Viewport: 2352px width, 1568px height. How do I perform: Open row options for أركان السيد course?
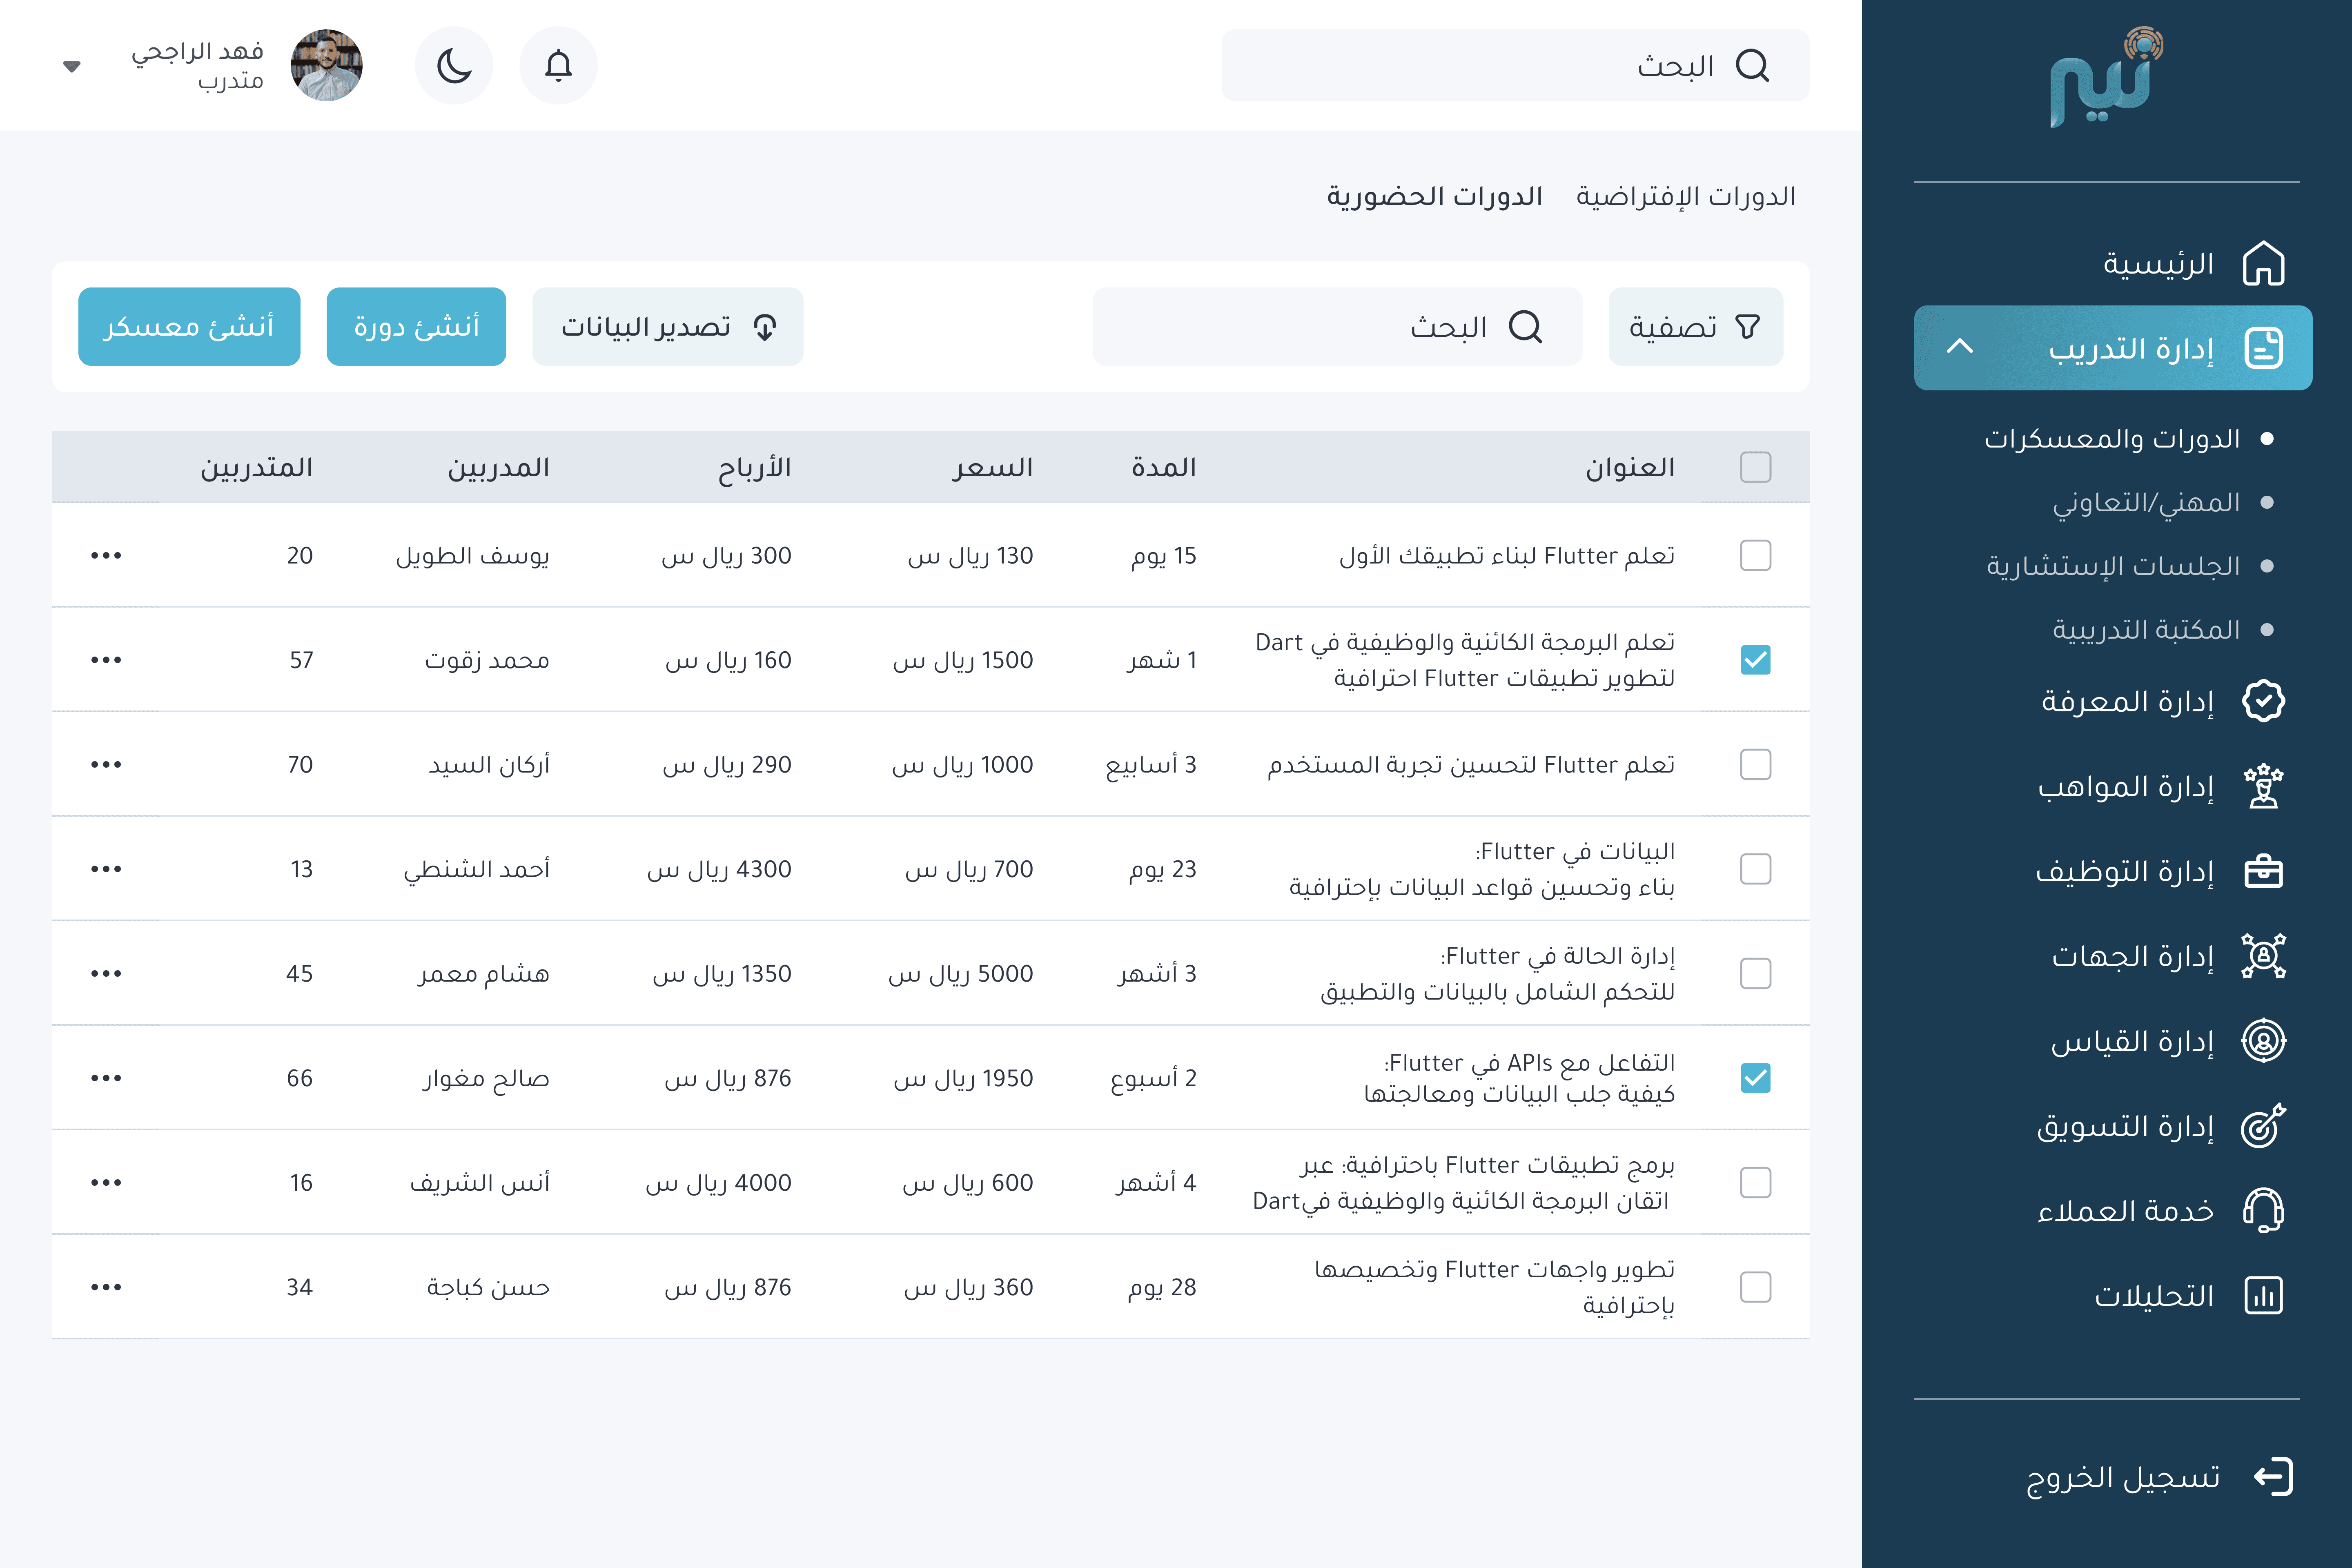coord(106,764)
